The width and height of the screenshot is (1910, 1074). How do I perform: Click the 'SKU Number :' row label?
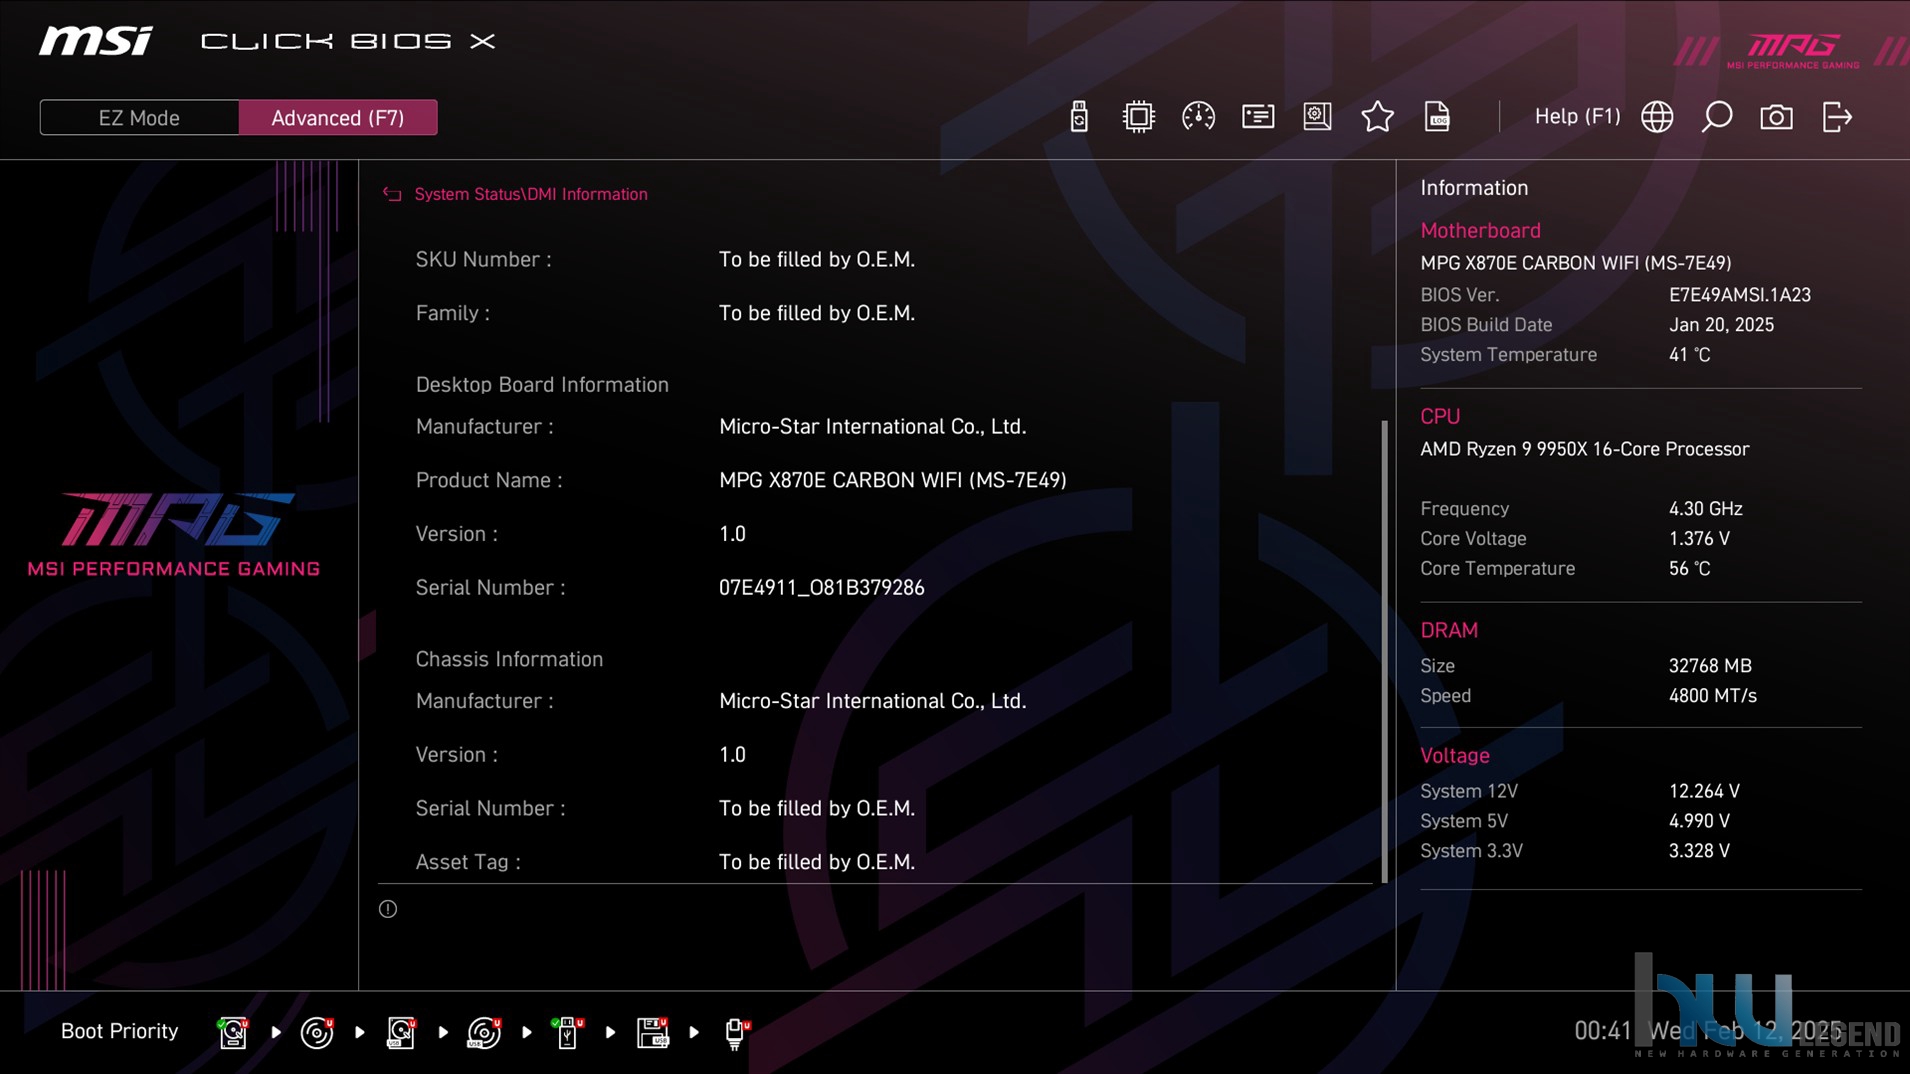(x=483, y=260)
